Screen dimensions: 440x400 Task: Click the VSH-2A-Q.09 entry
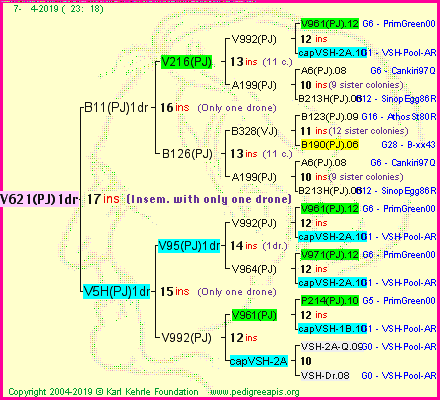(x=331, y=347)
